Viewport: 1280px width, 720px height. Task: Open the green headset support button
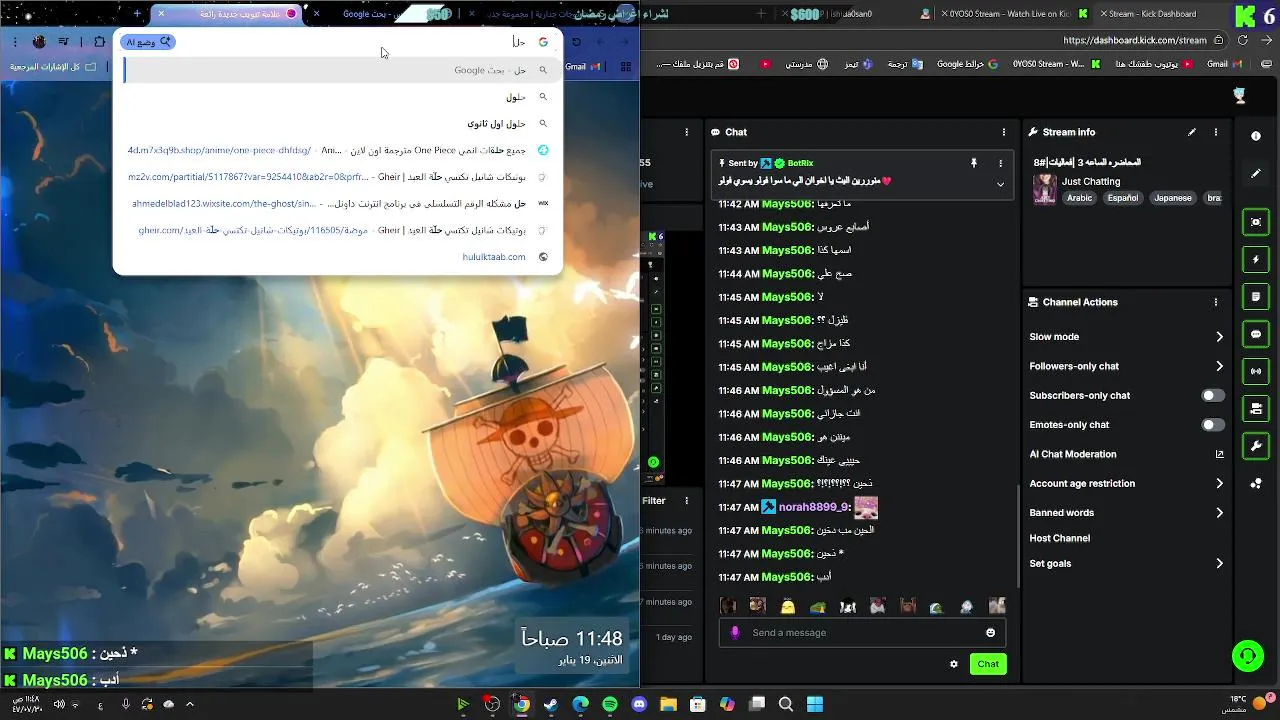click(1247, 656)
